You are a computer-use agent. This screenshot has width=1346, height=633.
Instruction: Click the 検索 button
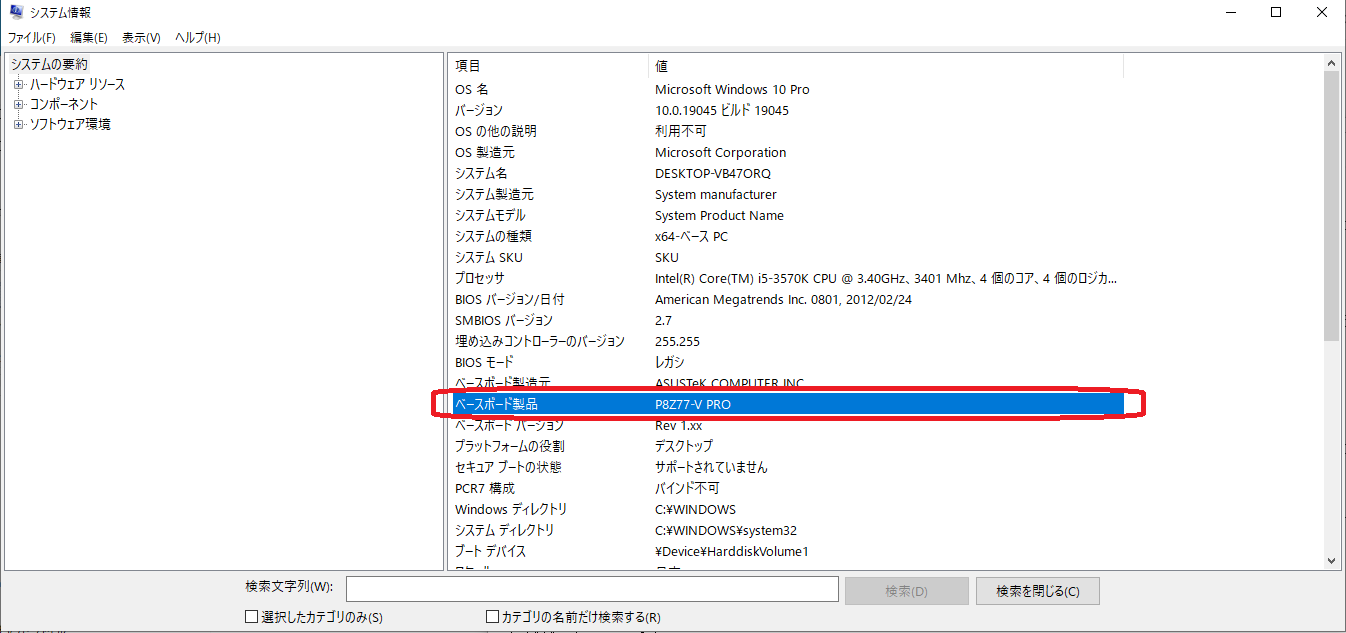[x=906, y=590]
